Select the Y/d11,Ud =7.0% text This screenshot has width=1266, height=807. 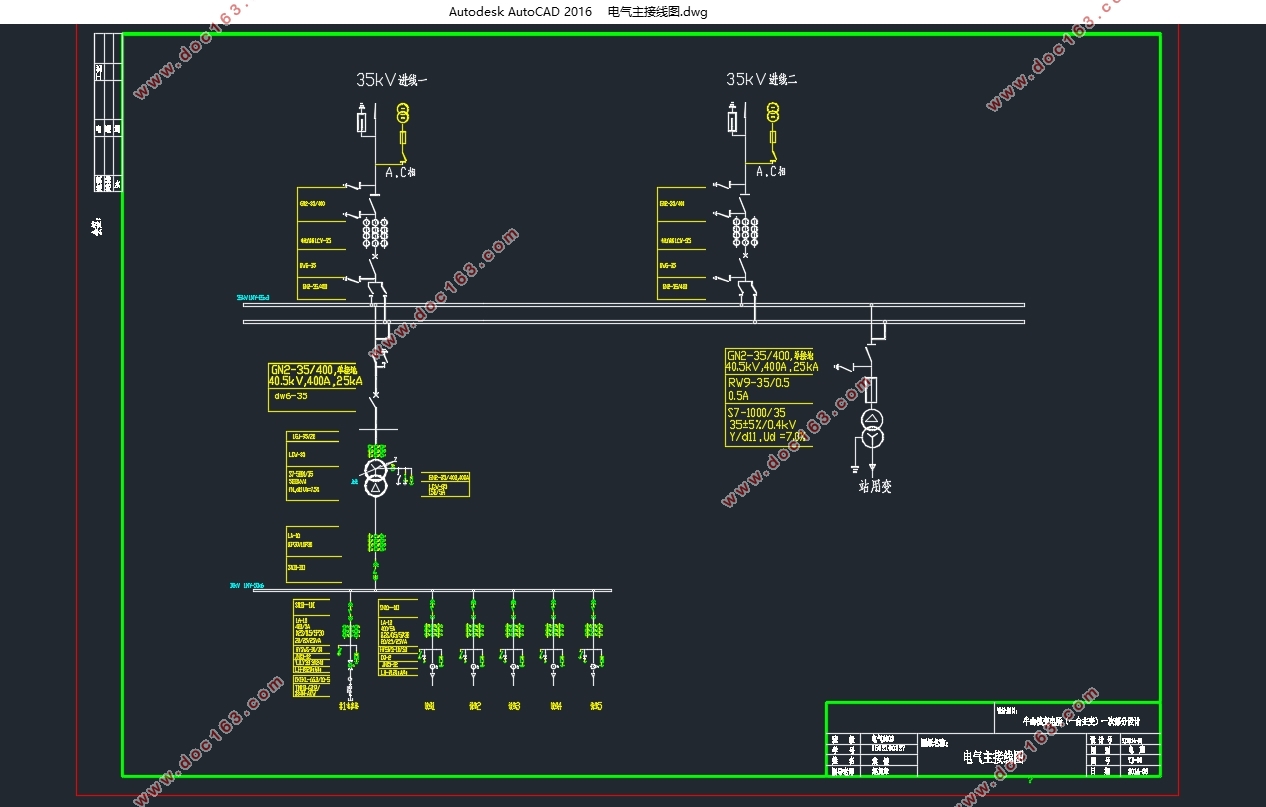click(x=768, y=437)
